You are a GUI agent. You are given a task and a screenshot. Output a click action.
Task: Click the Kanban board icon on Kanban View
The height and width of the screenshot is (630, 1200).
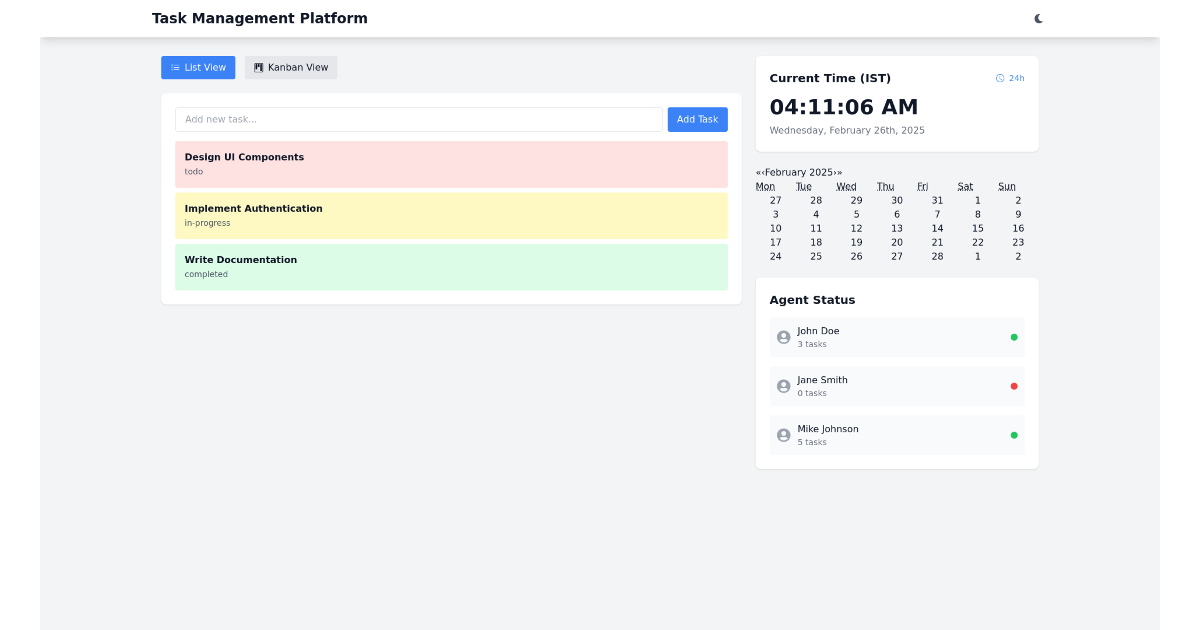pos(259,67)
